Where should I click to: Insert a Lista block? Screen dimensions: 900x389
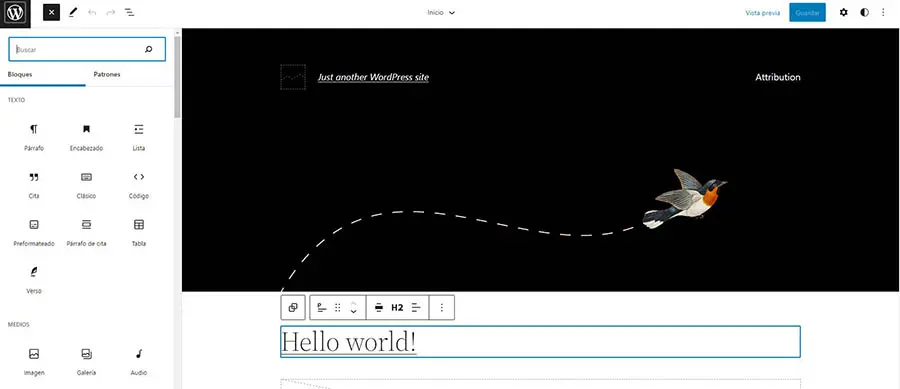click(x=138, y=137)
